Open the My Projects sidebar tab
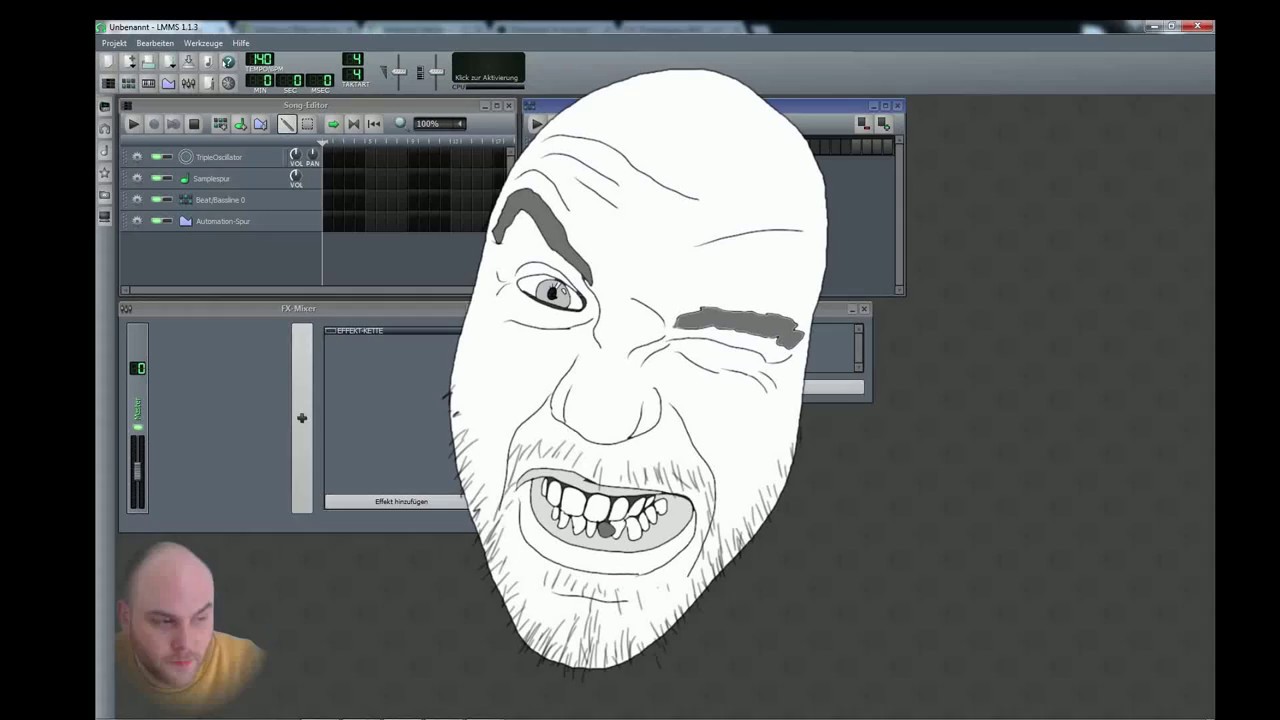The height and width of the screenshot is (720, 1280). [x=104, y=128]
